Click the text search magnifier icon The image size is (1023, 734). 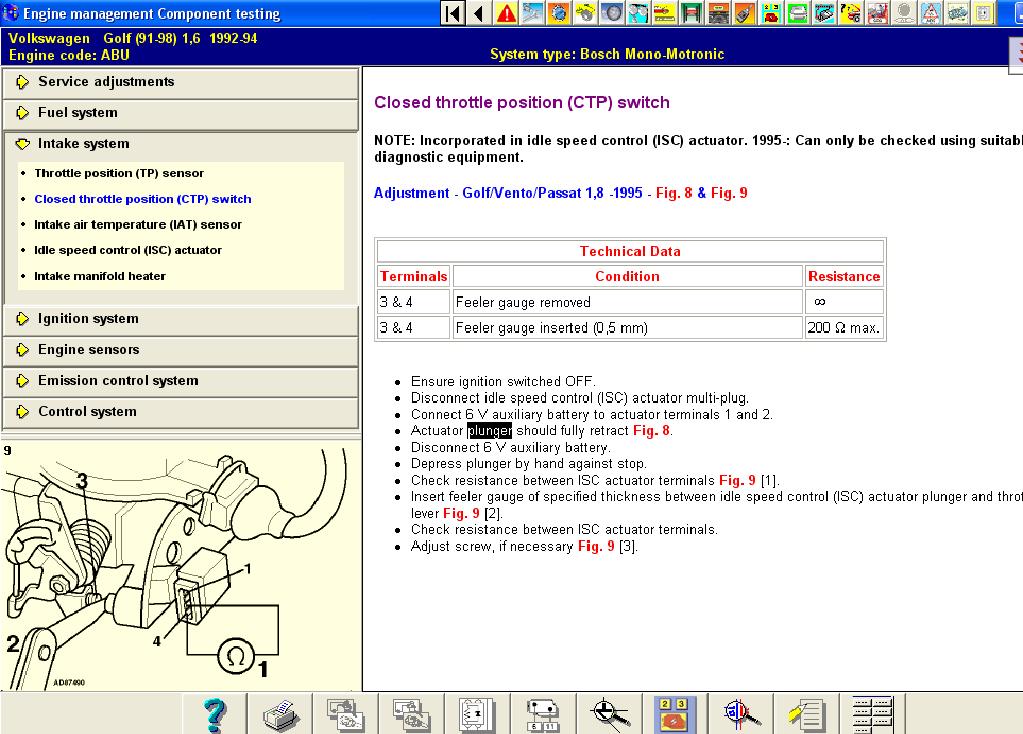pos(742,714)
